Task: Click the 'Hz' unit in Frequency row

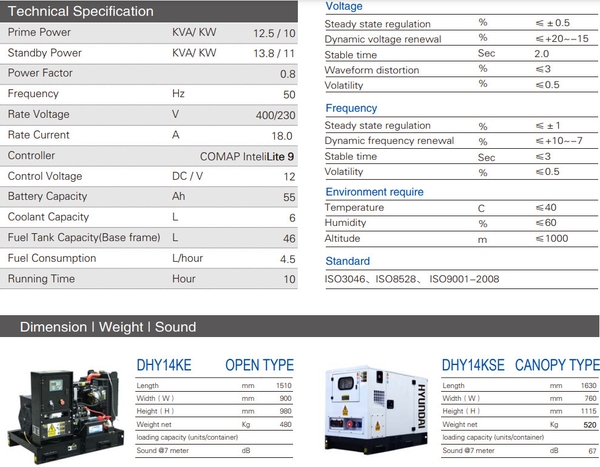Action: click(x=178, y=94)
